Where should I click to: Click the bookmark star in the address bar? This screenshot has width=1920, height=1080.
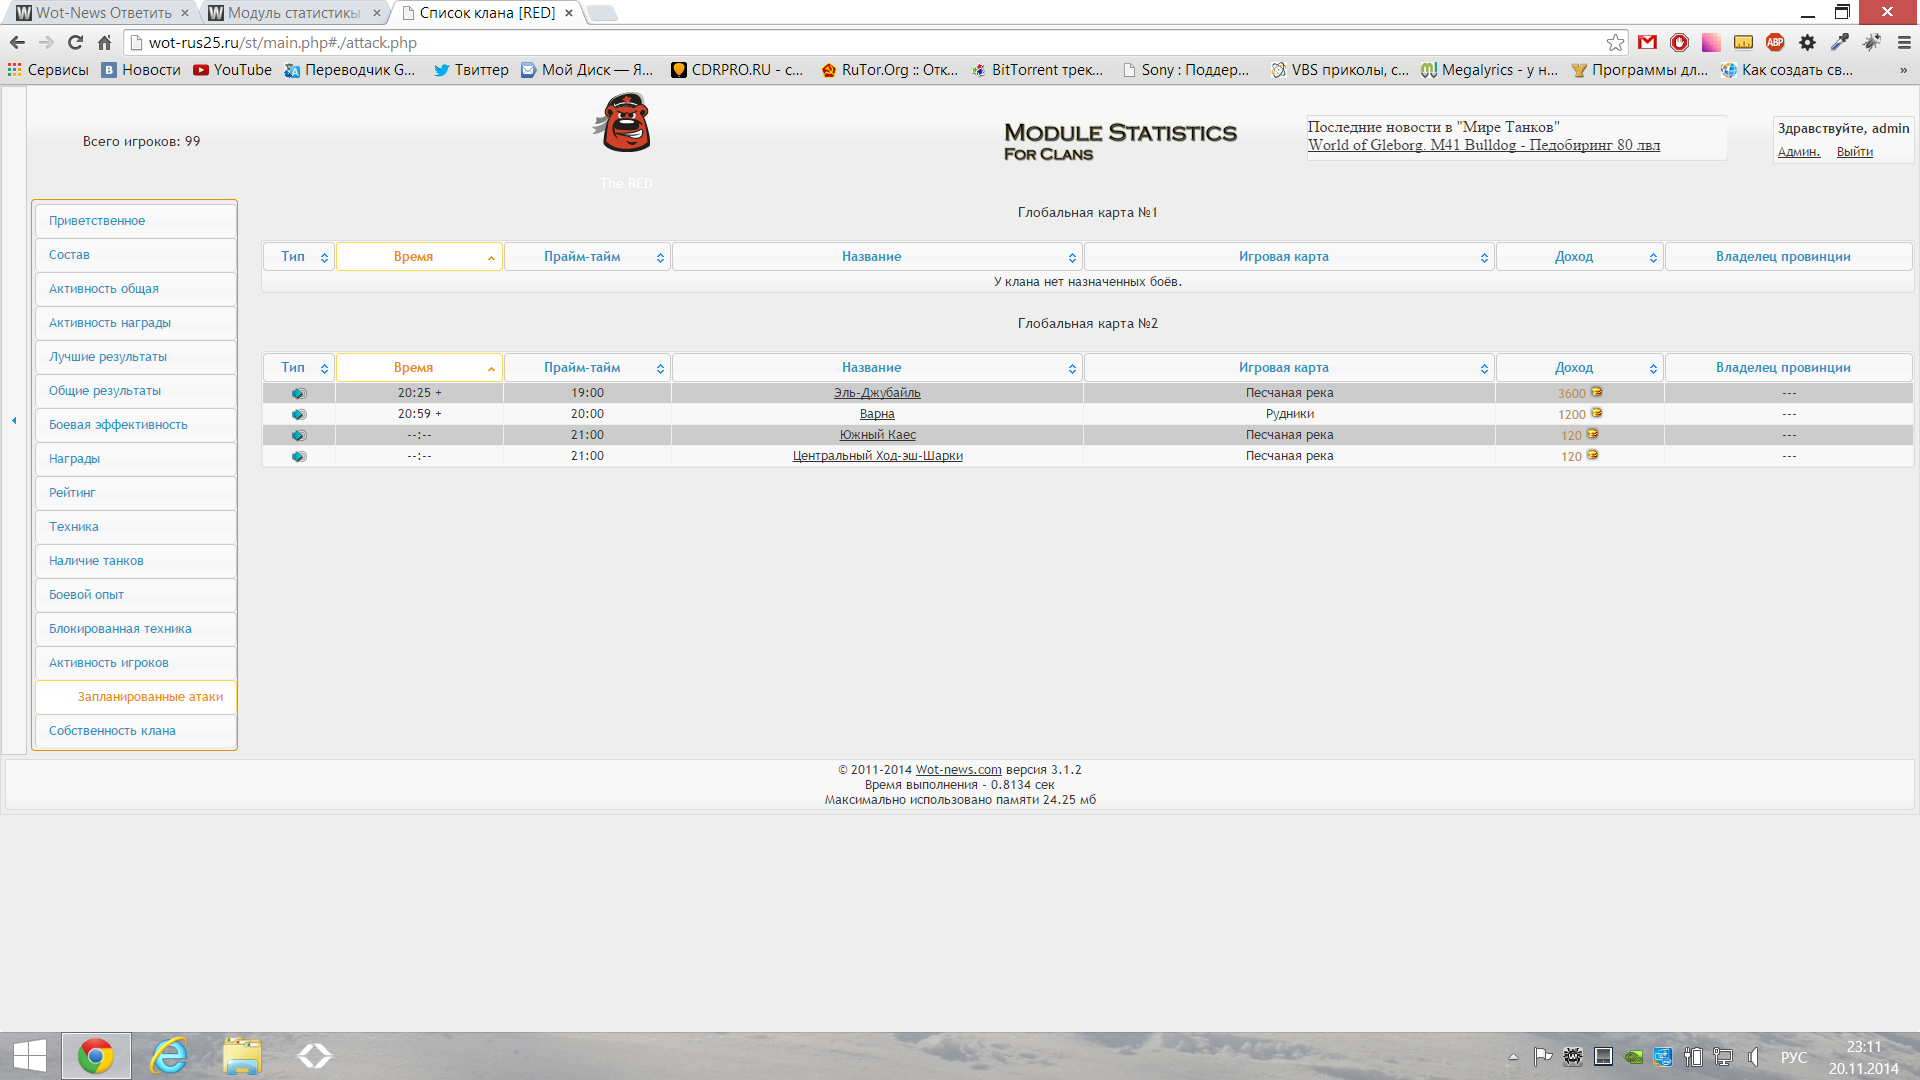click(1615, 42)
